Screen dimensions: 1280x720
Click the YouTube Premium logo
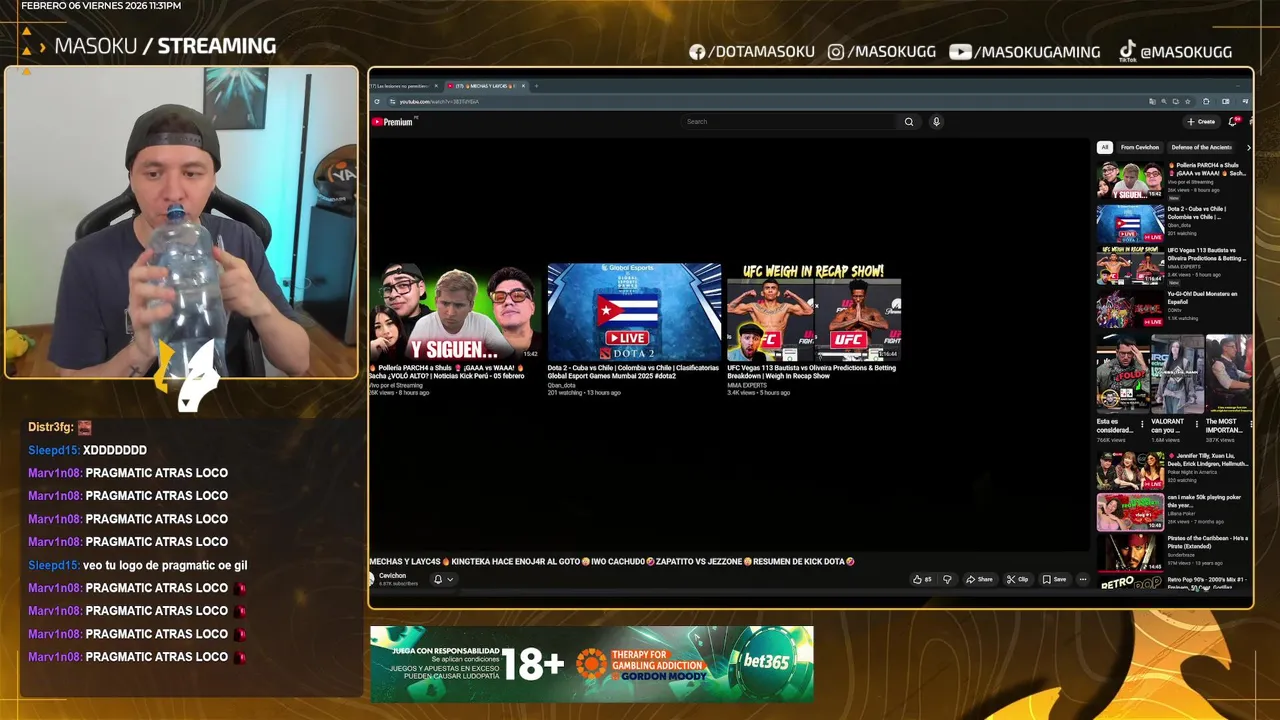click(x=392, y=122)
